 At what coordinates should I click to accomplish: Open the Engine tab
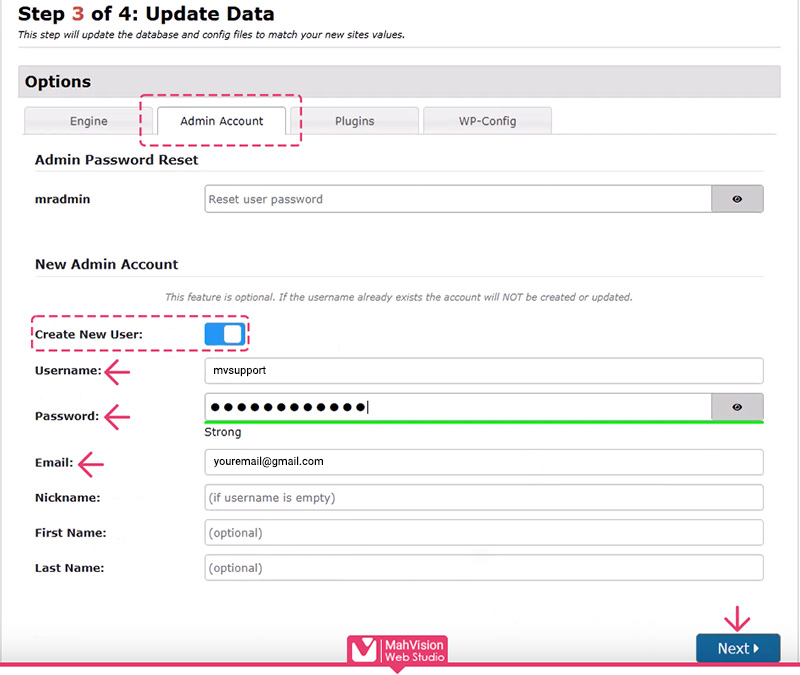(x=89, y=121)
